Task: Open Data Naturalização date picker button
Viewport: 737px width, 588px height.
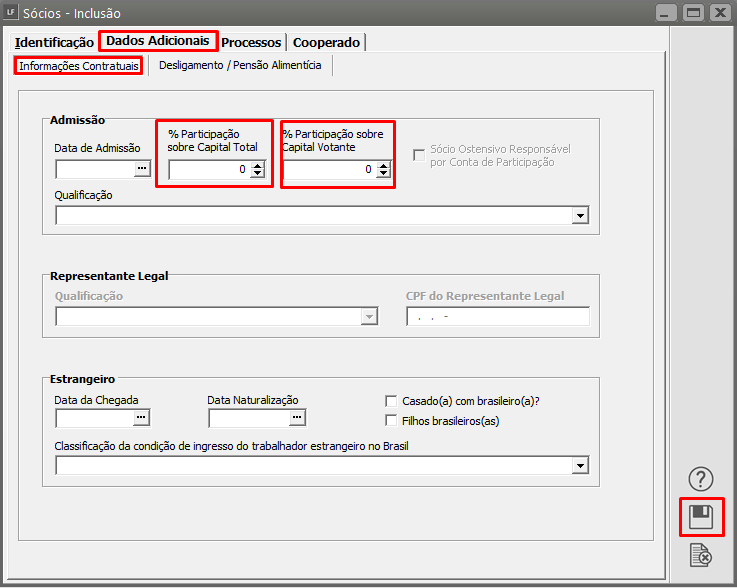Action: [x=296, y=417]
